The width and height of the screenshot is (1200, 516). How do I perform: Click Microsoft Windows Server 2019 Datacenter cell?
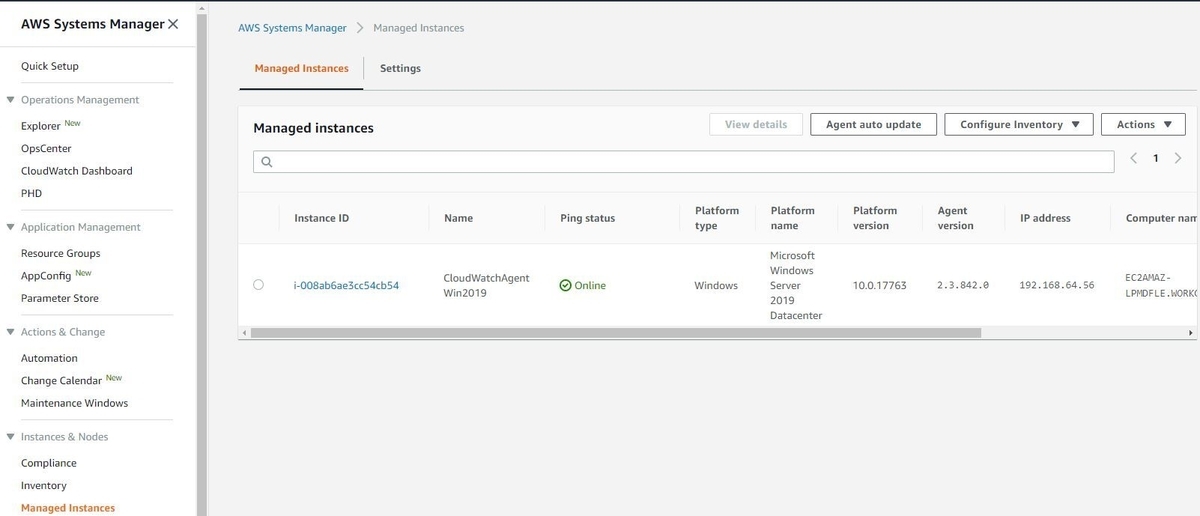pos(796,285)
